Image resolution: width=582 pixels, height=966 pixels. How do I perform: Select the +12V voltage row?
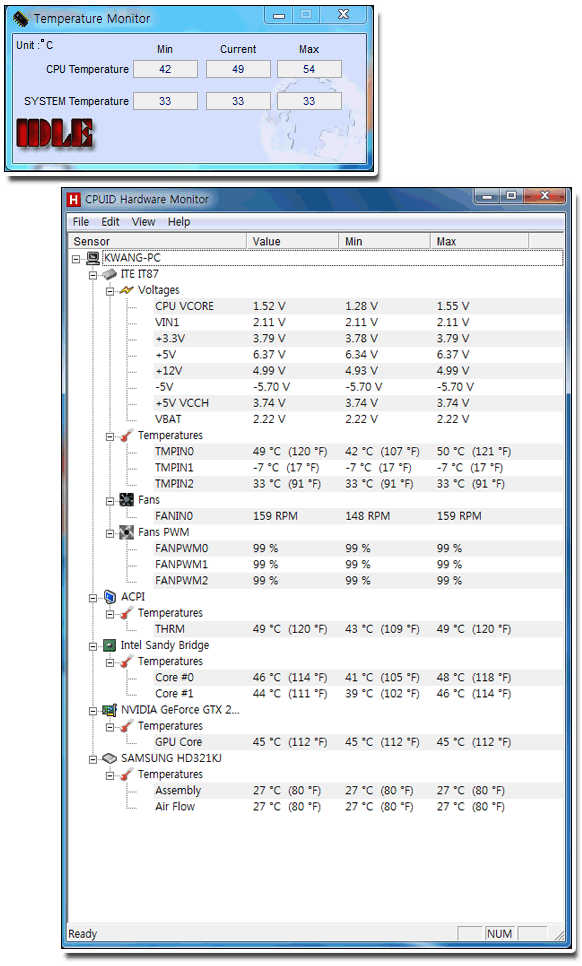coord(358,371)
